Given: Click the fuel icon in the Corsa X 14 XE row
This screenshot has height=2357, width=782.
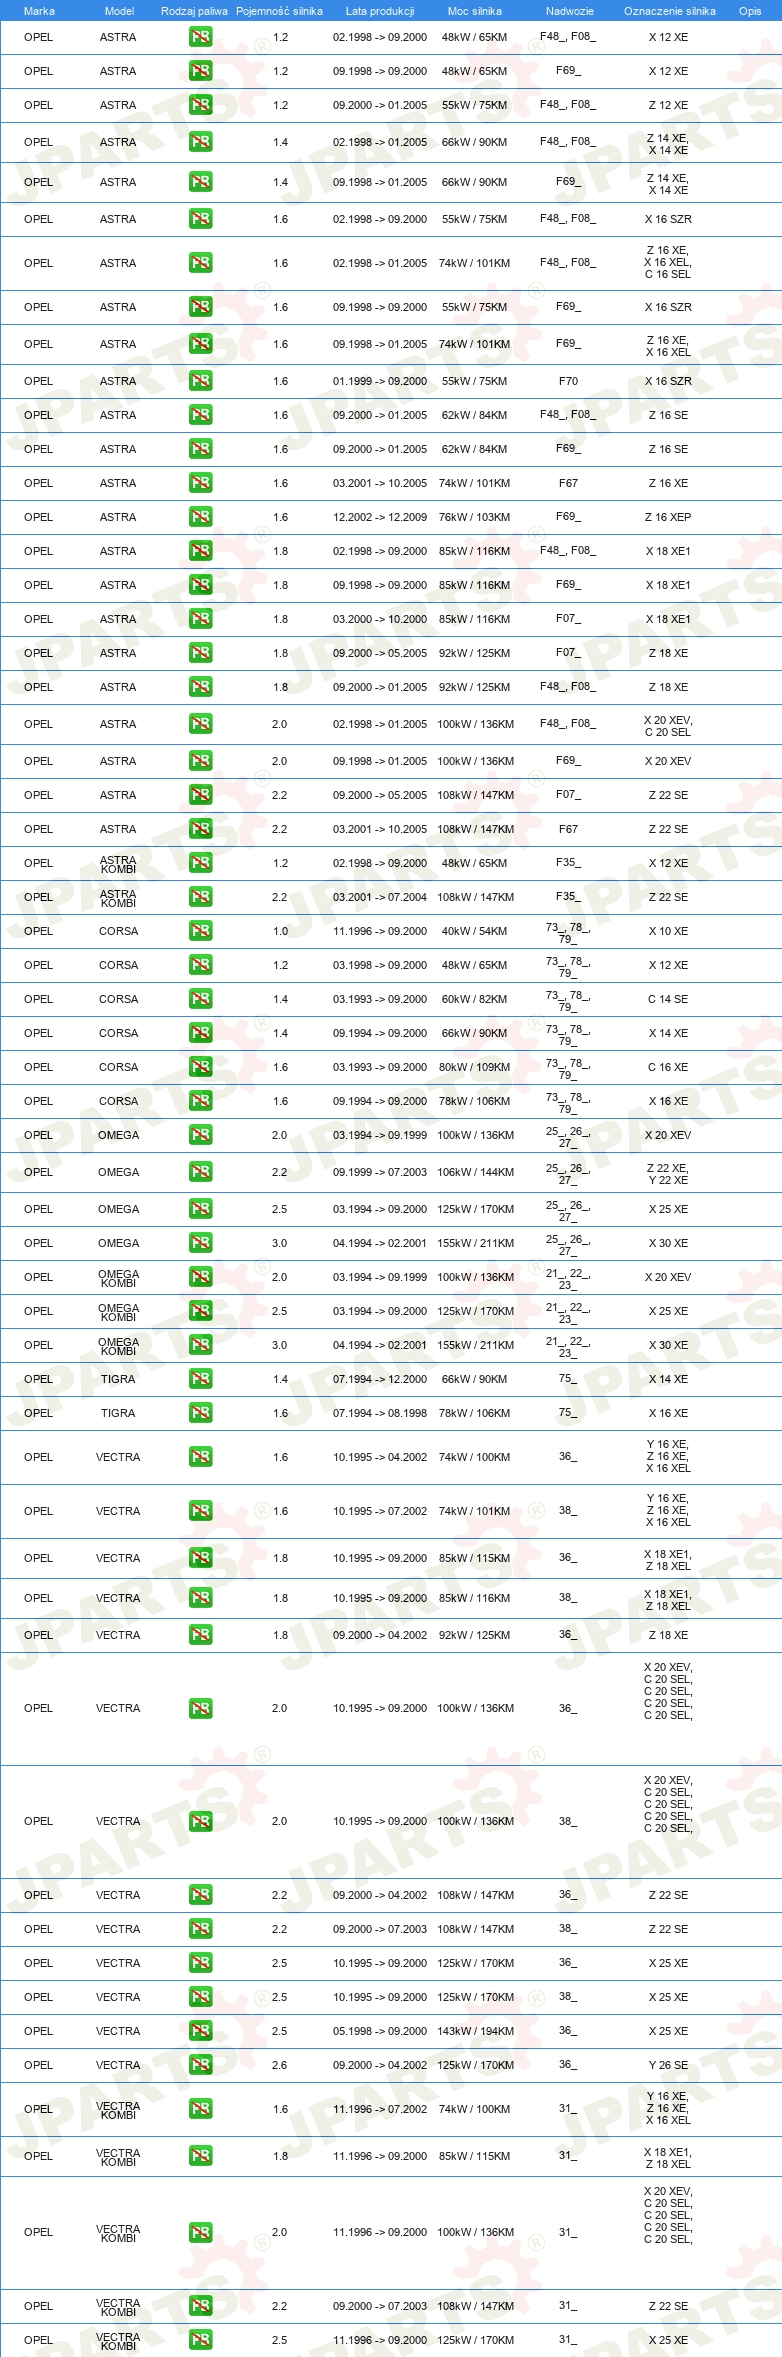Looking at the screenshot, I should 200,1033.
